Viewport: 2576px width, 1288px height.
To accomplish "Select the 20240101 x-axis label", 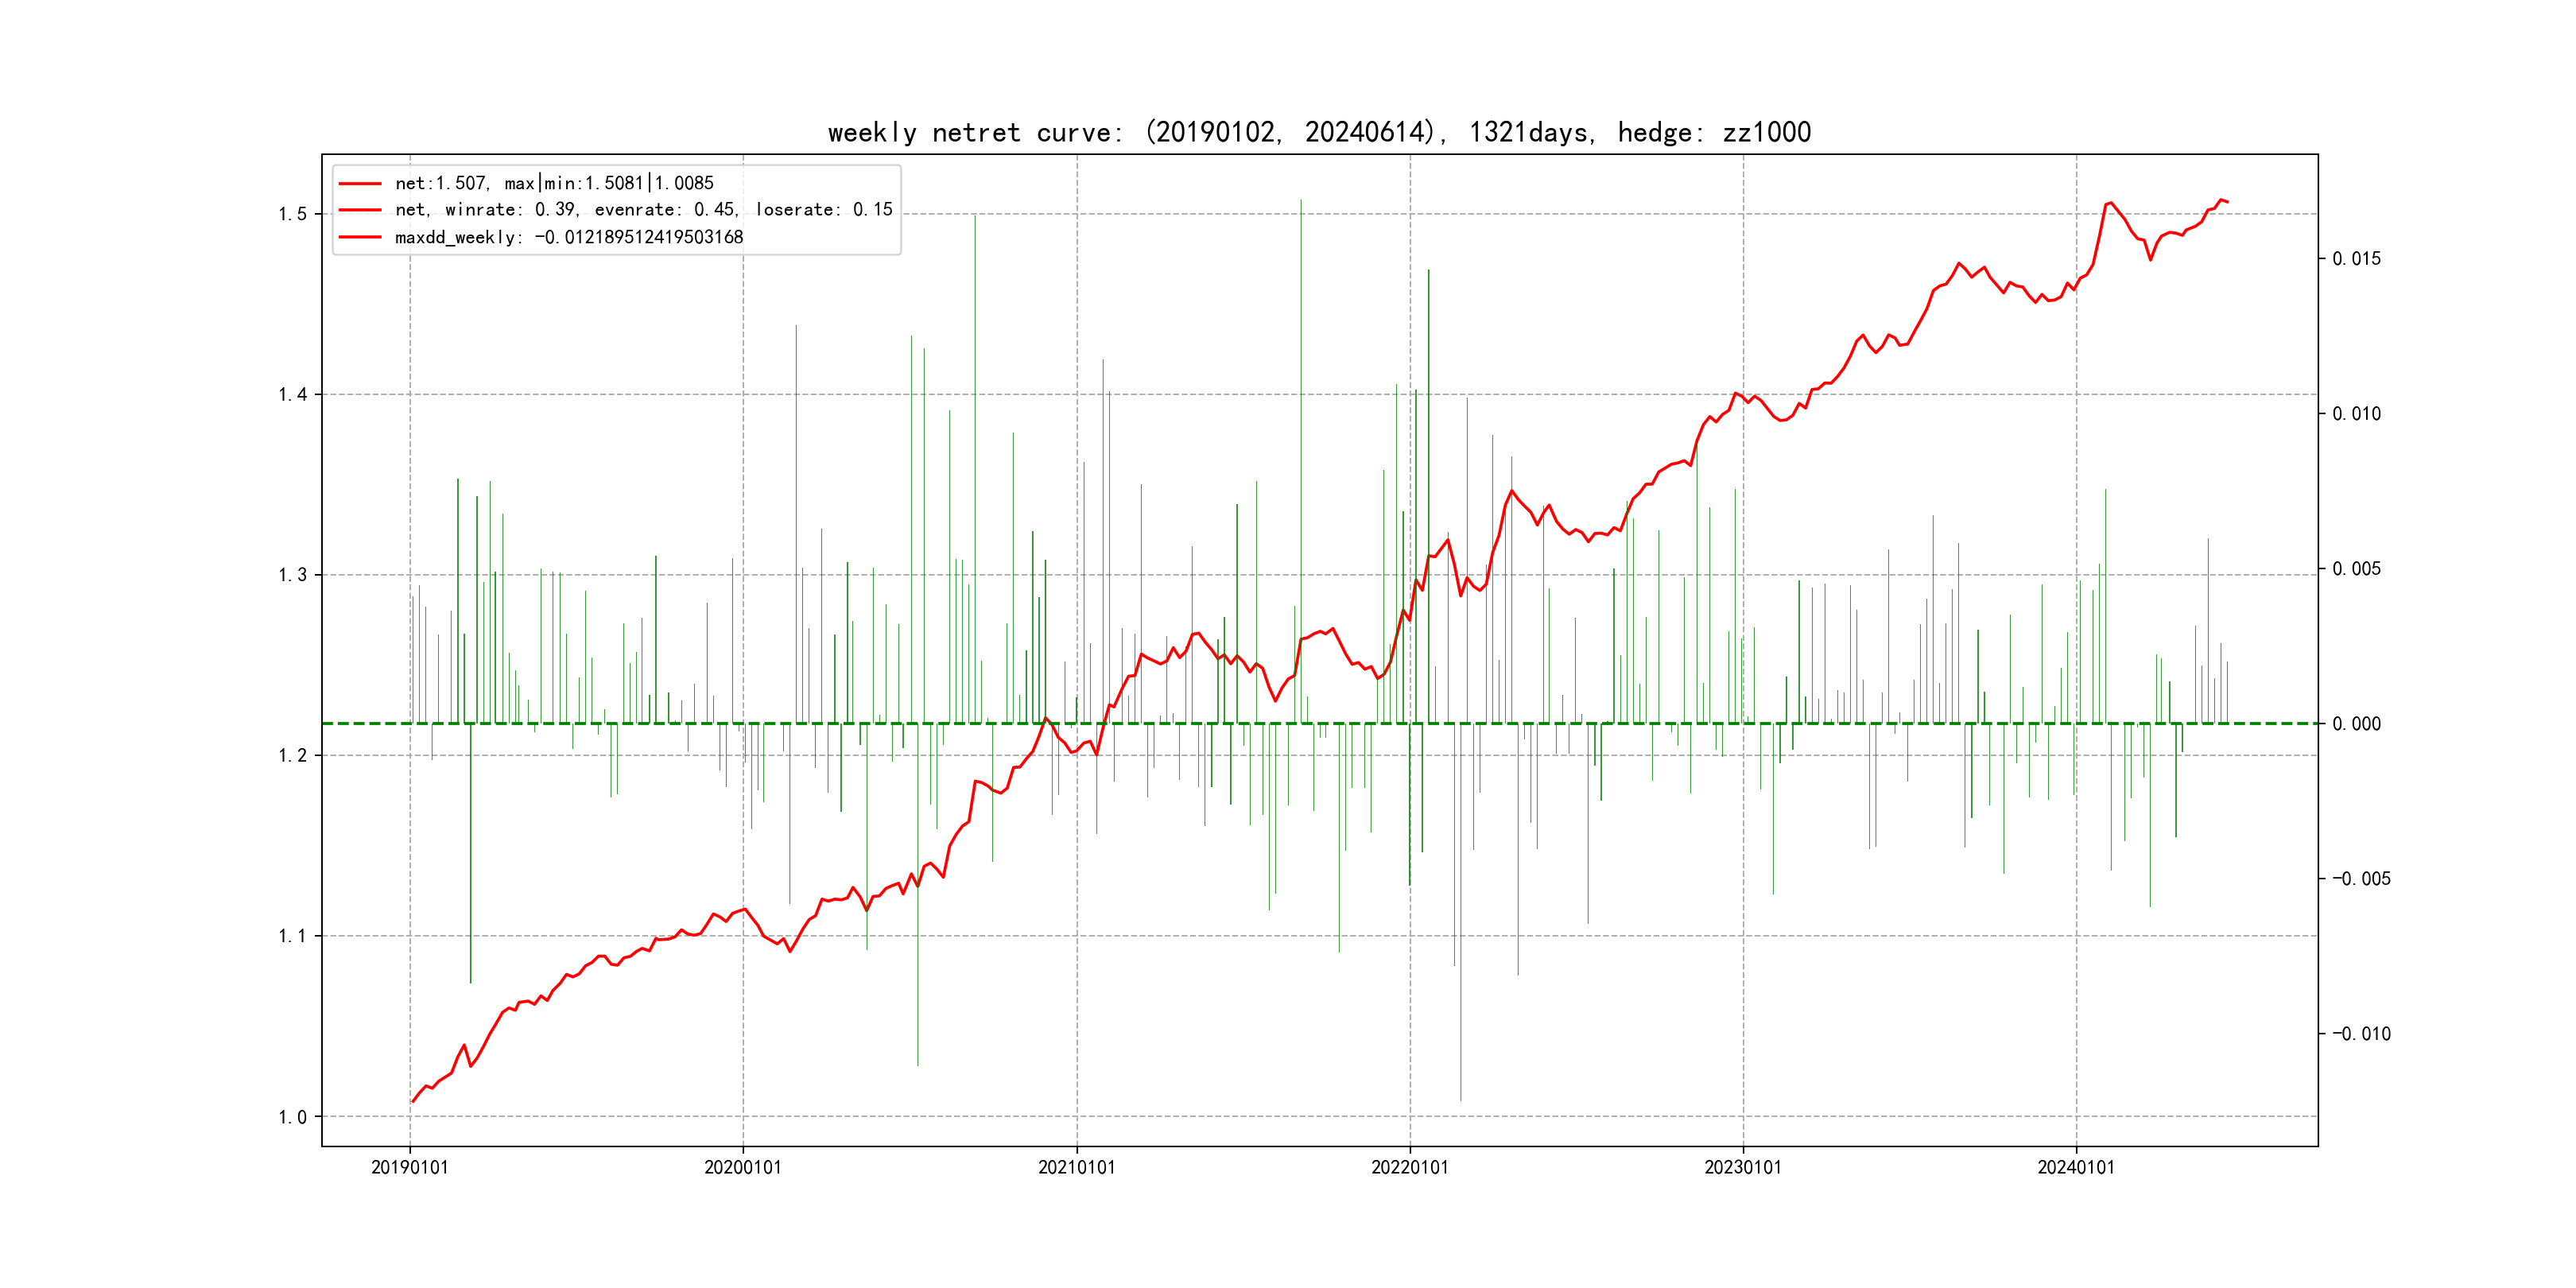I will tap(2076, 1167).
